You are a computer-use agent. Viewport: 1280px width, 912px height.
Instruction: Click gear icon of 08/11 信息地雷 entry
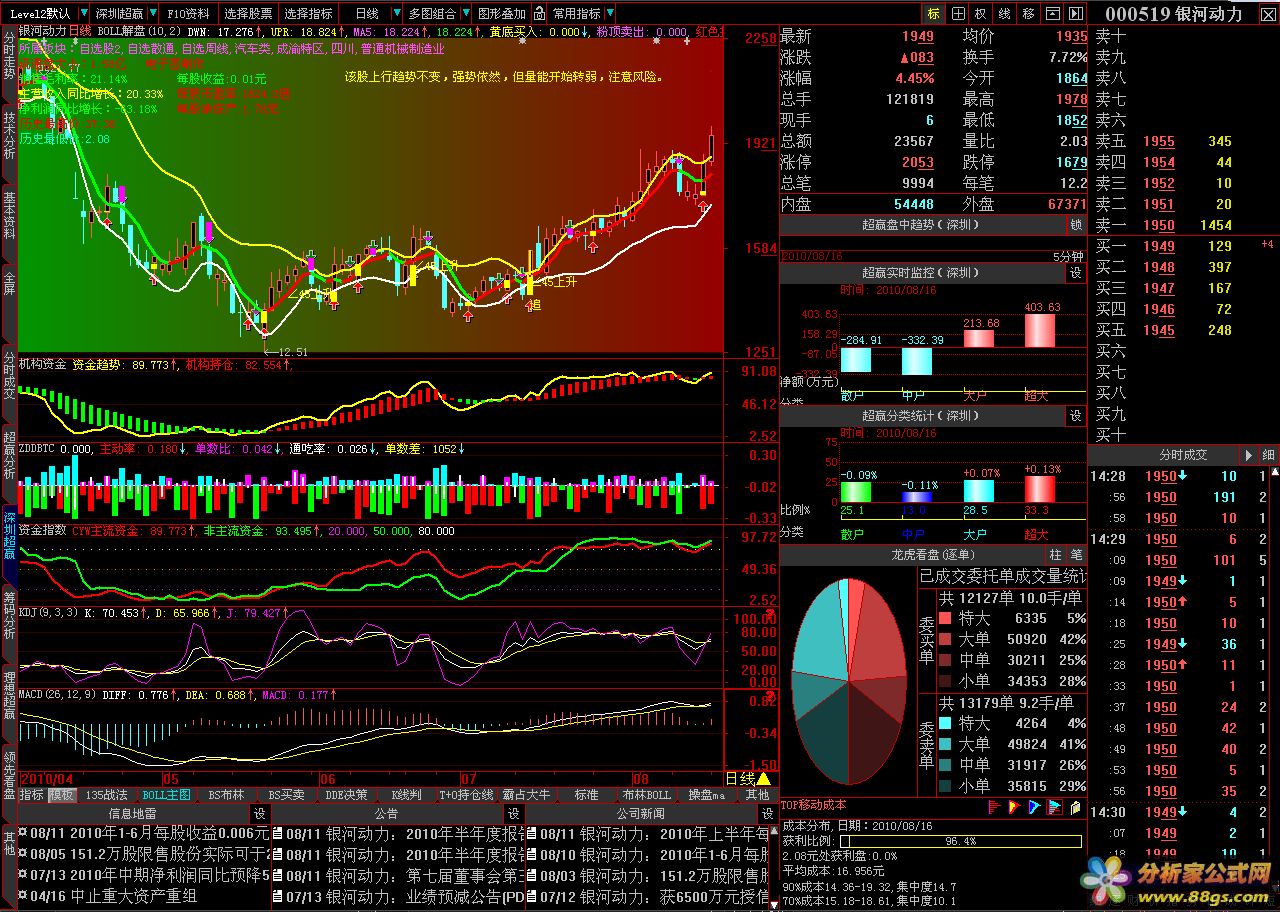[x=23, y=833]
